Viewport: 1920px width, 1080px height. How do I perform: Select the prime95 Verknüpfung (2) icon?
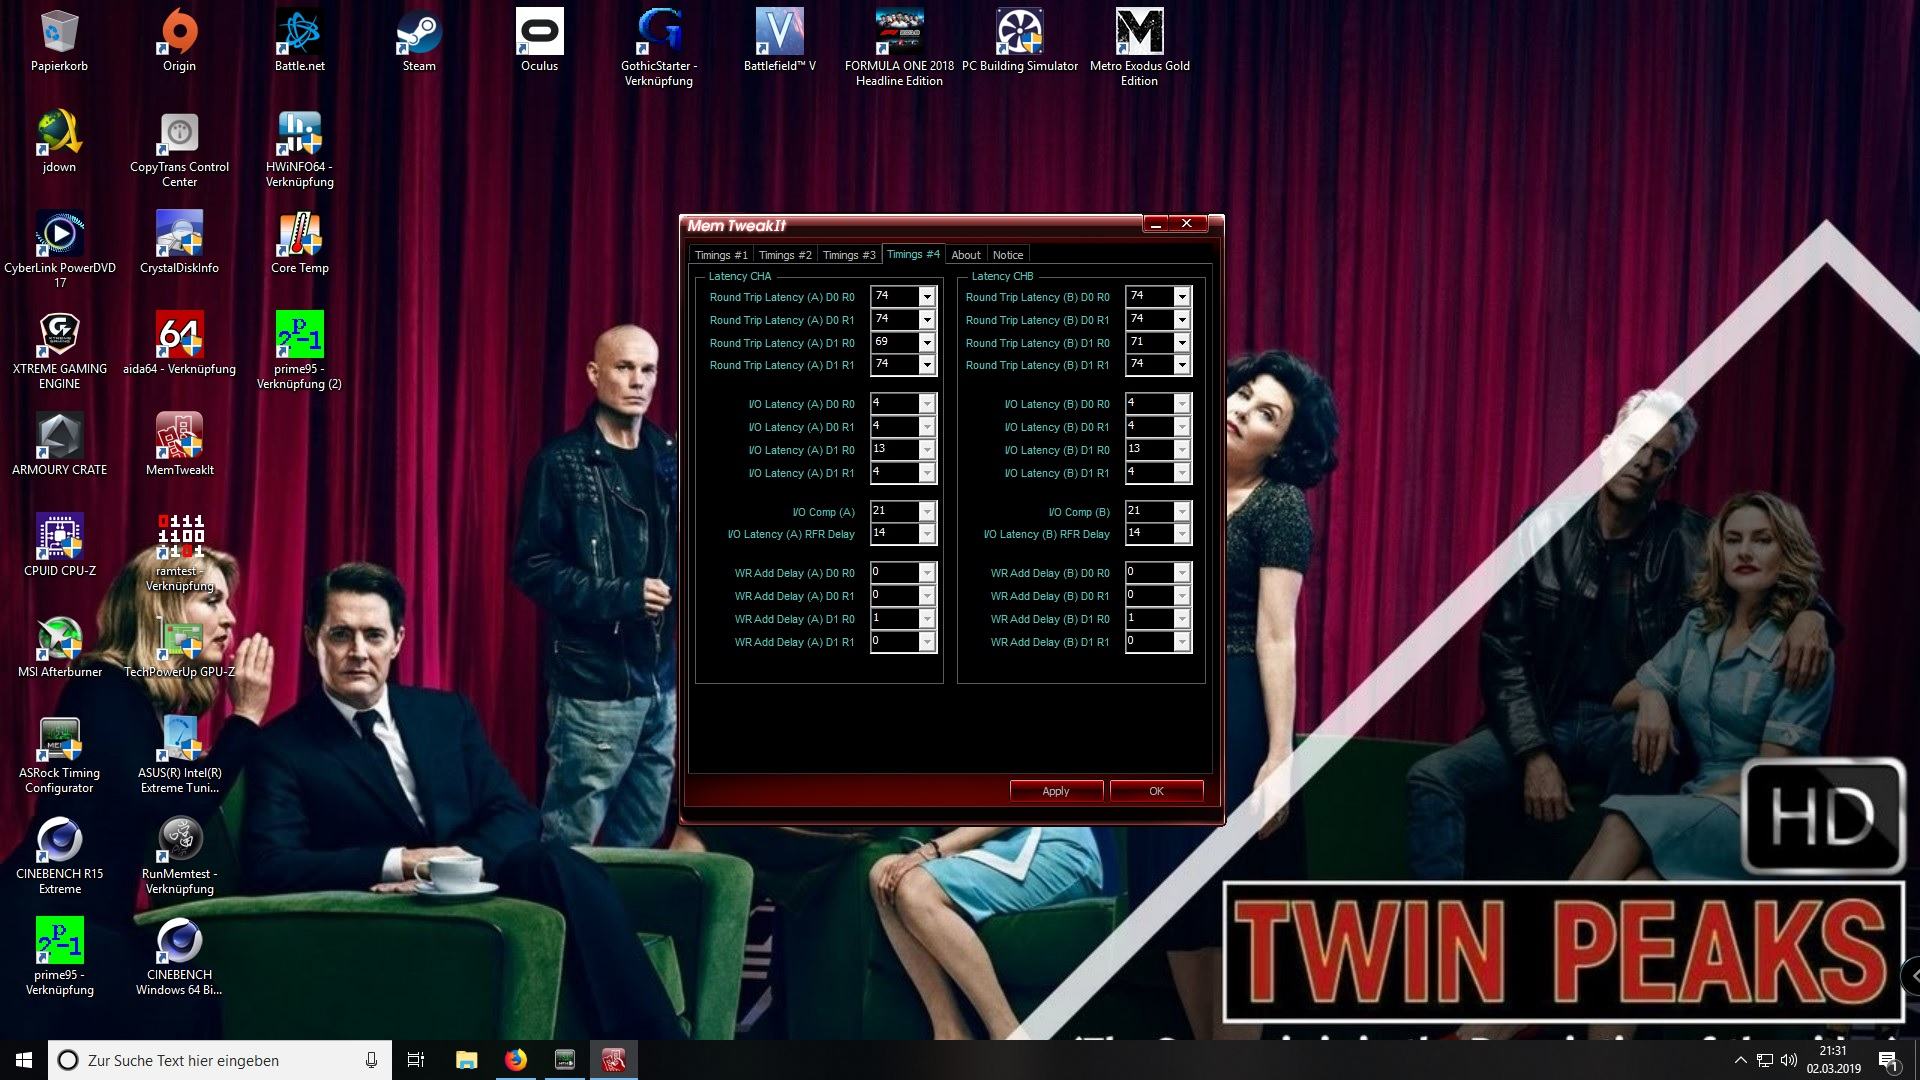tap(299, 351)
